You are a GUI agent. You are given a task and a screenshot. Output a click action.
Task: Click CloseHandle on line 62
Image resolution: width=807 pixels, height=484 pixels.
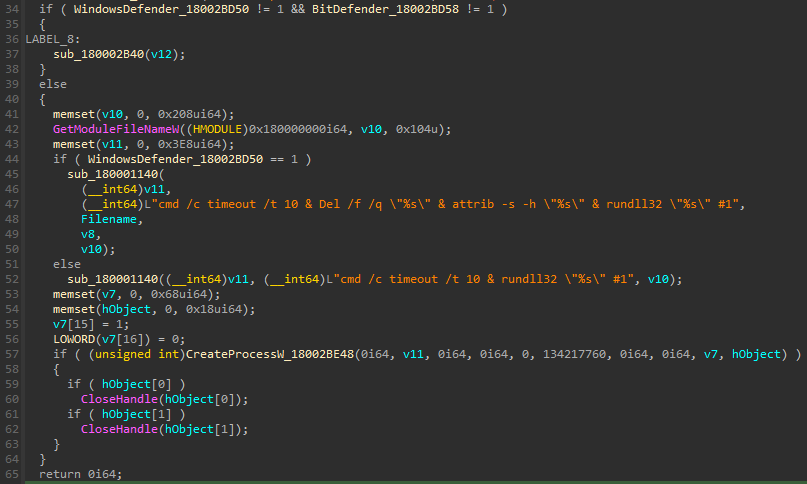click(x=119, y=429)
